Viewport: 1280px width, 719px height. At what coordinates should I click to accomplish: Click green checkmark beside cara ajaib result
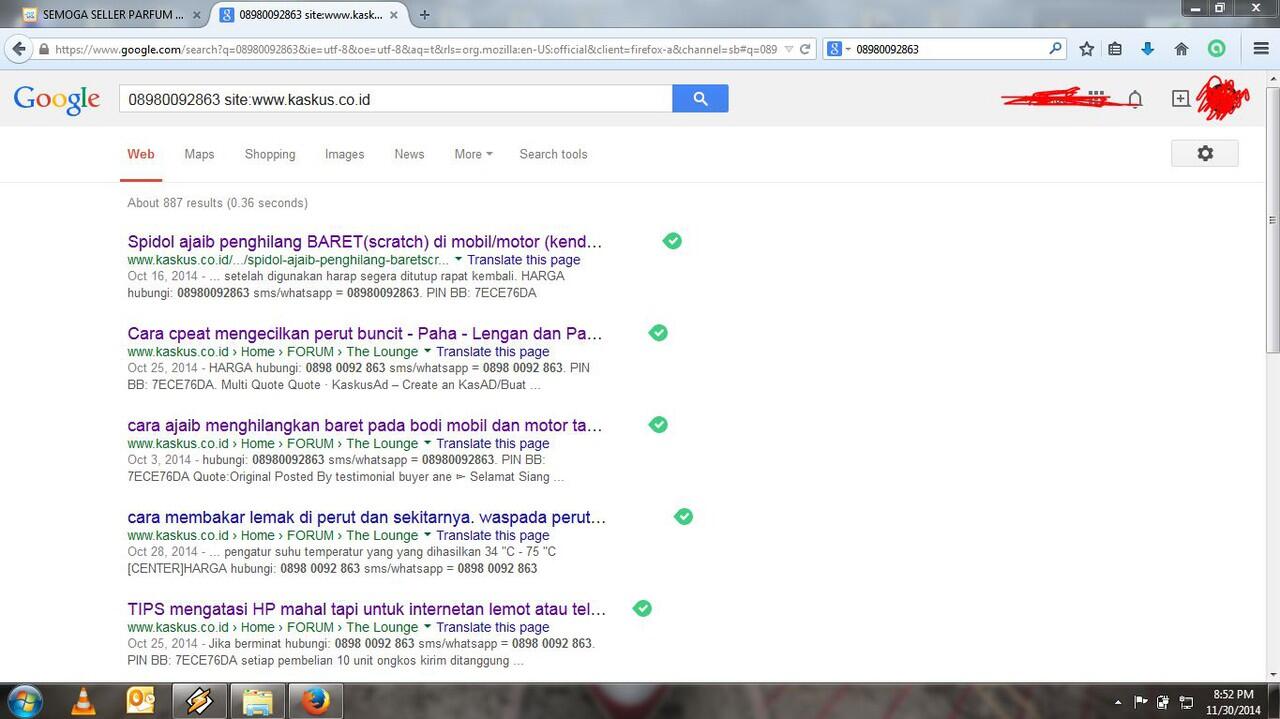(x=658, y=425)
